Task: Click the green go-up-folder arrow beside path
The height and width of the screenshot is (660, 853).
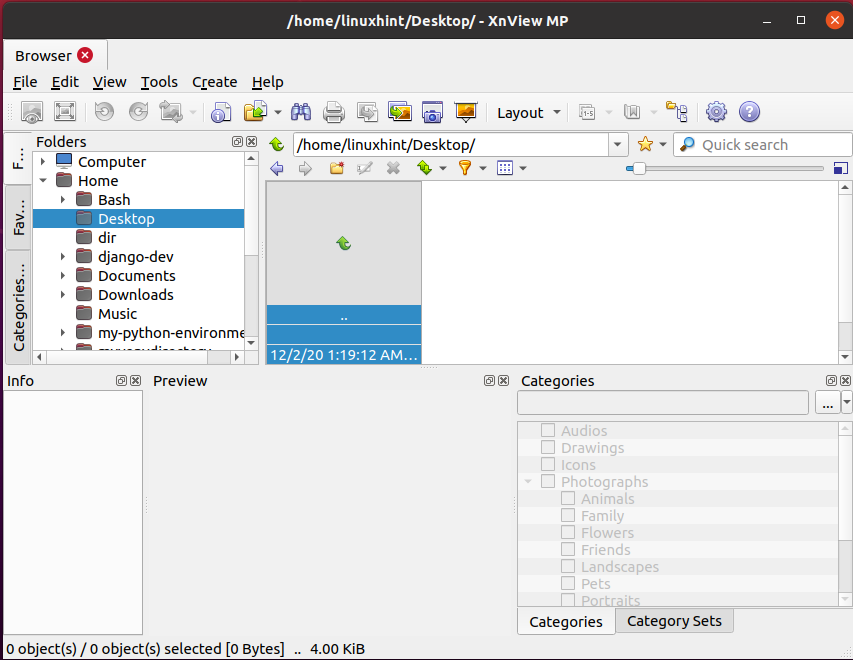Action: tap(277, 145)
